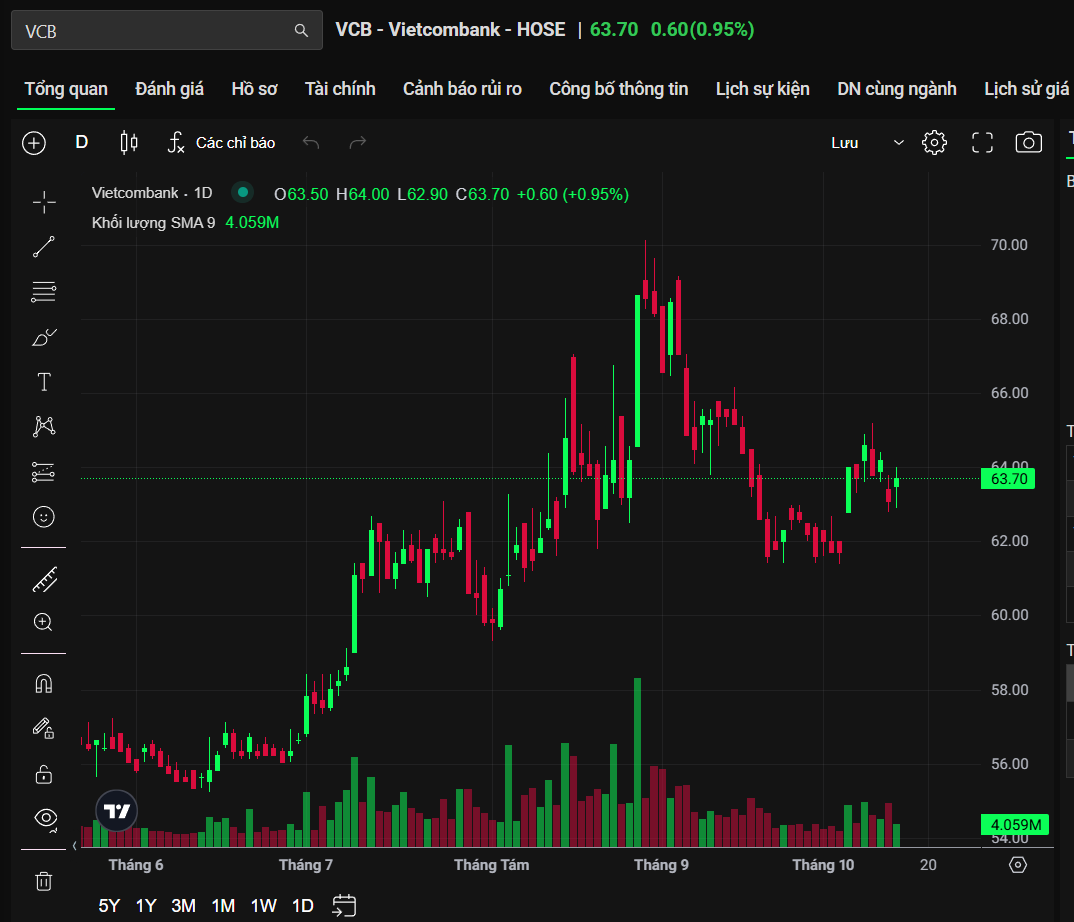Open the Cảnh báo rủi ro tab
Screen dimensions: 1074x922
click(462, 89)
